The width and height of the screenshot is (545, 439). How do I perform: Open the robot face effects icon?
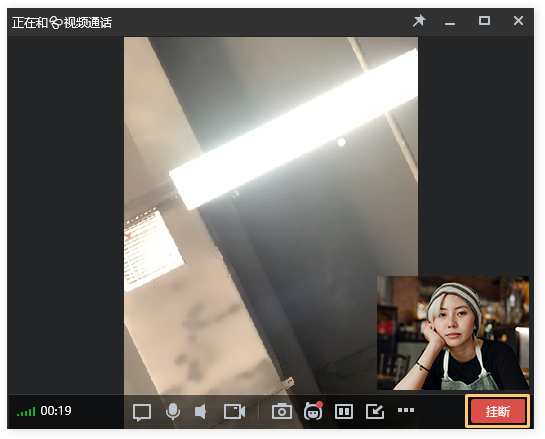pyautogui.click(x=313, y=412)
